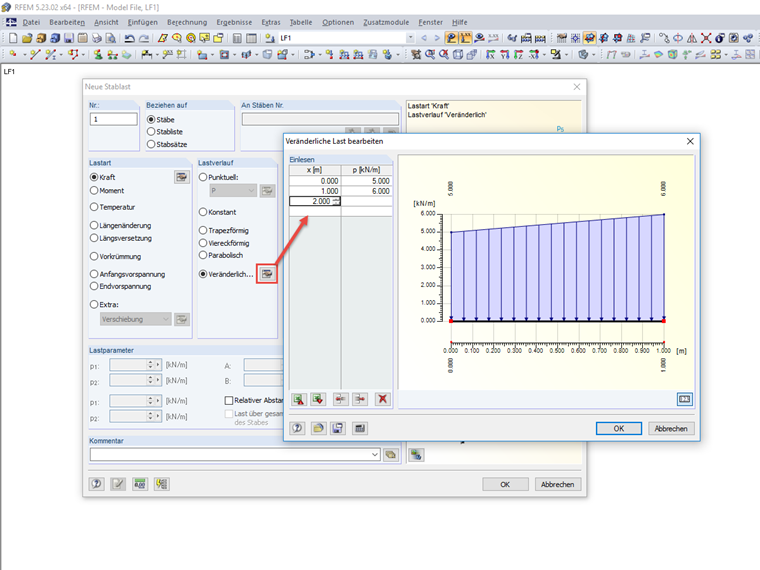Screen dimensions: 760x570
Task: Import table from Excel icon in dialog
Action: (x=299, y=399)
